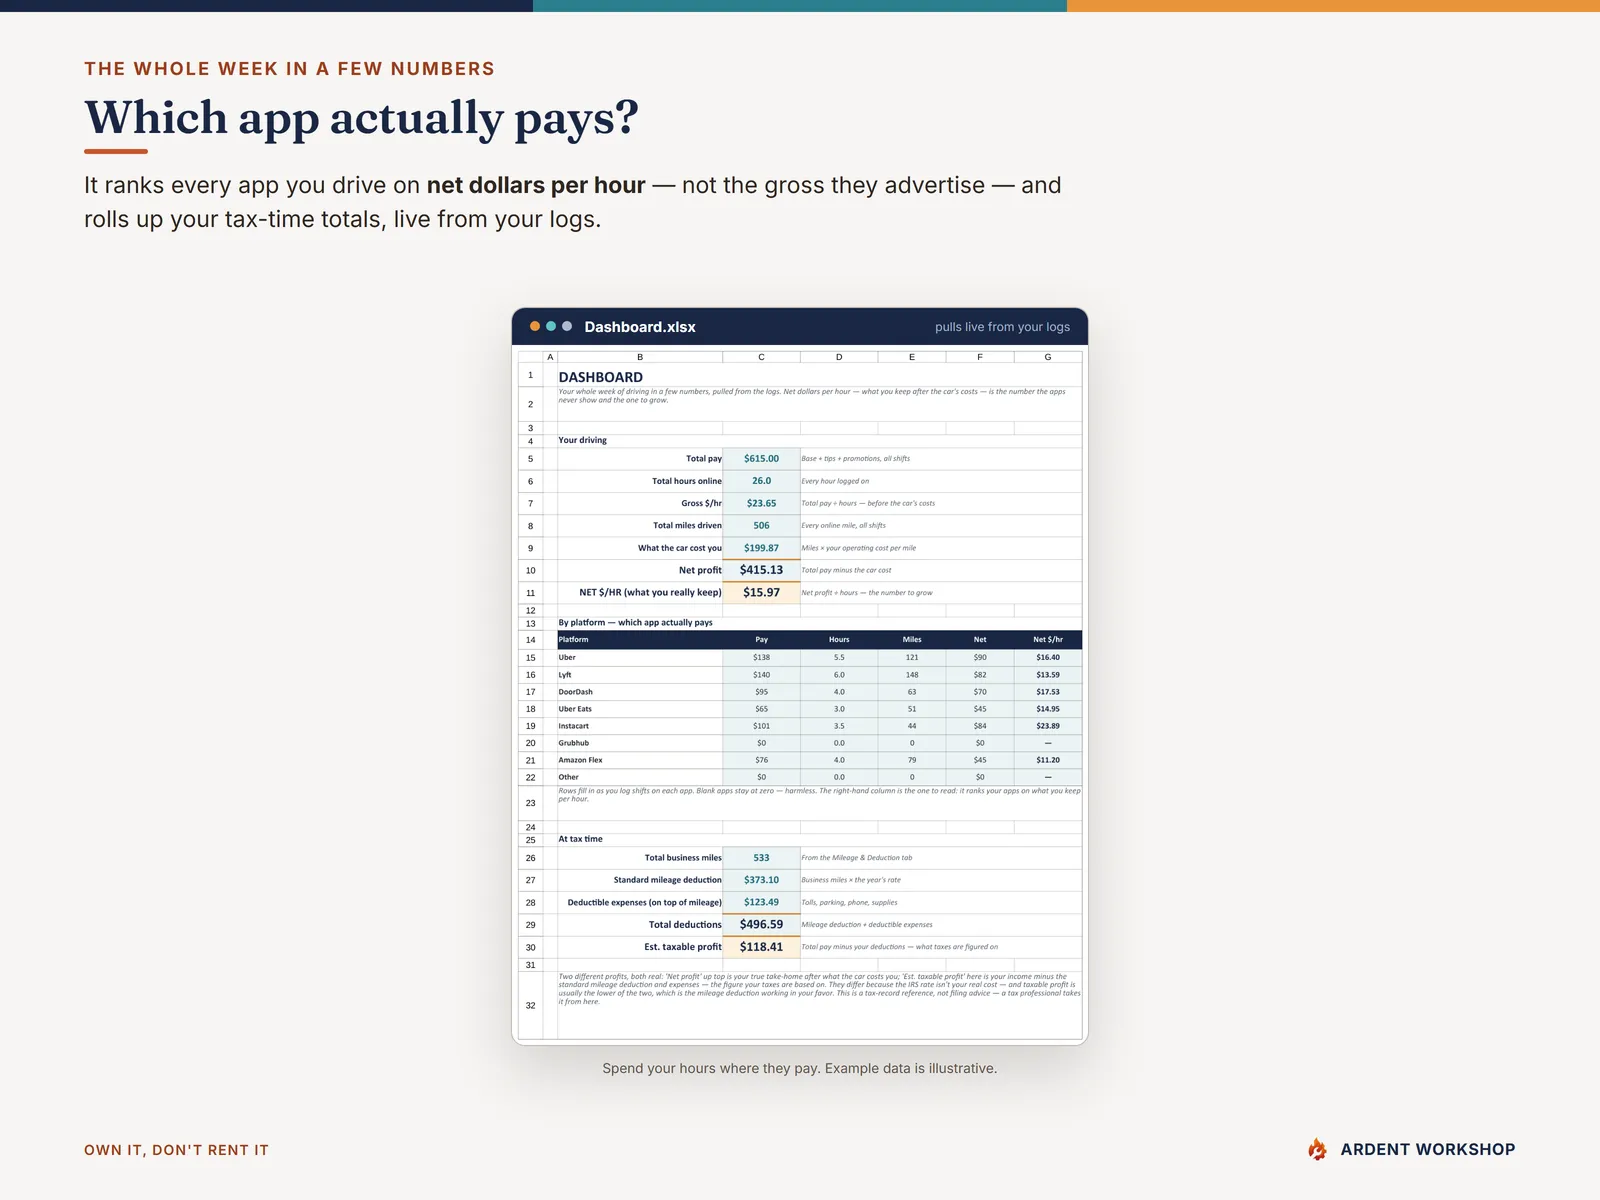Select column G header
Screen dimensions: 1600x1200
[1048, 357]
